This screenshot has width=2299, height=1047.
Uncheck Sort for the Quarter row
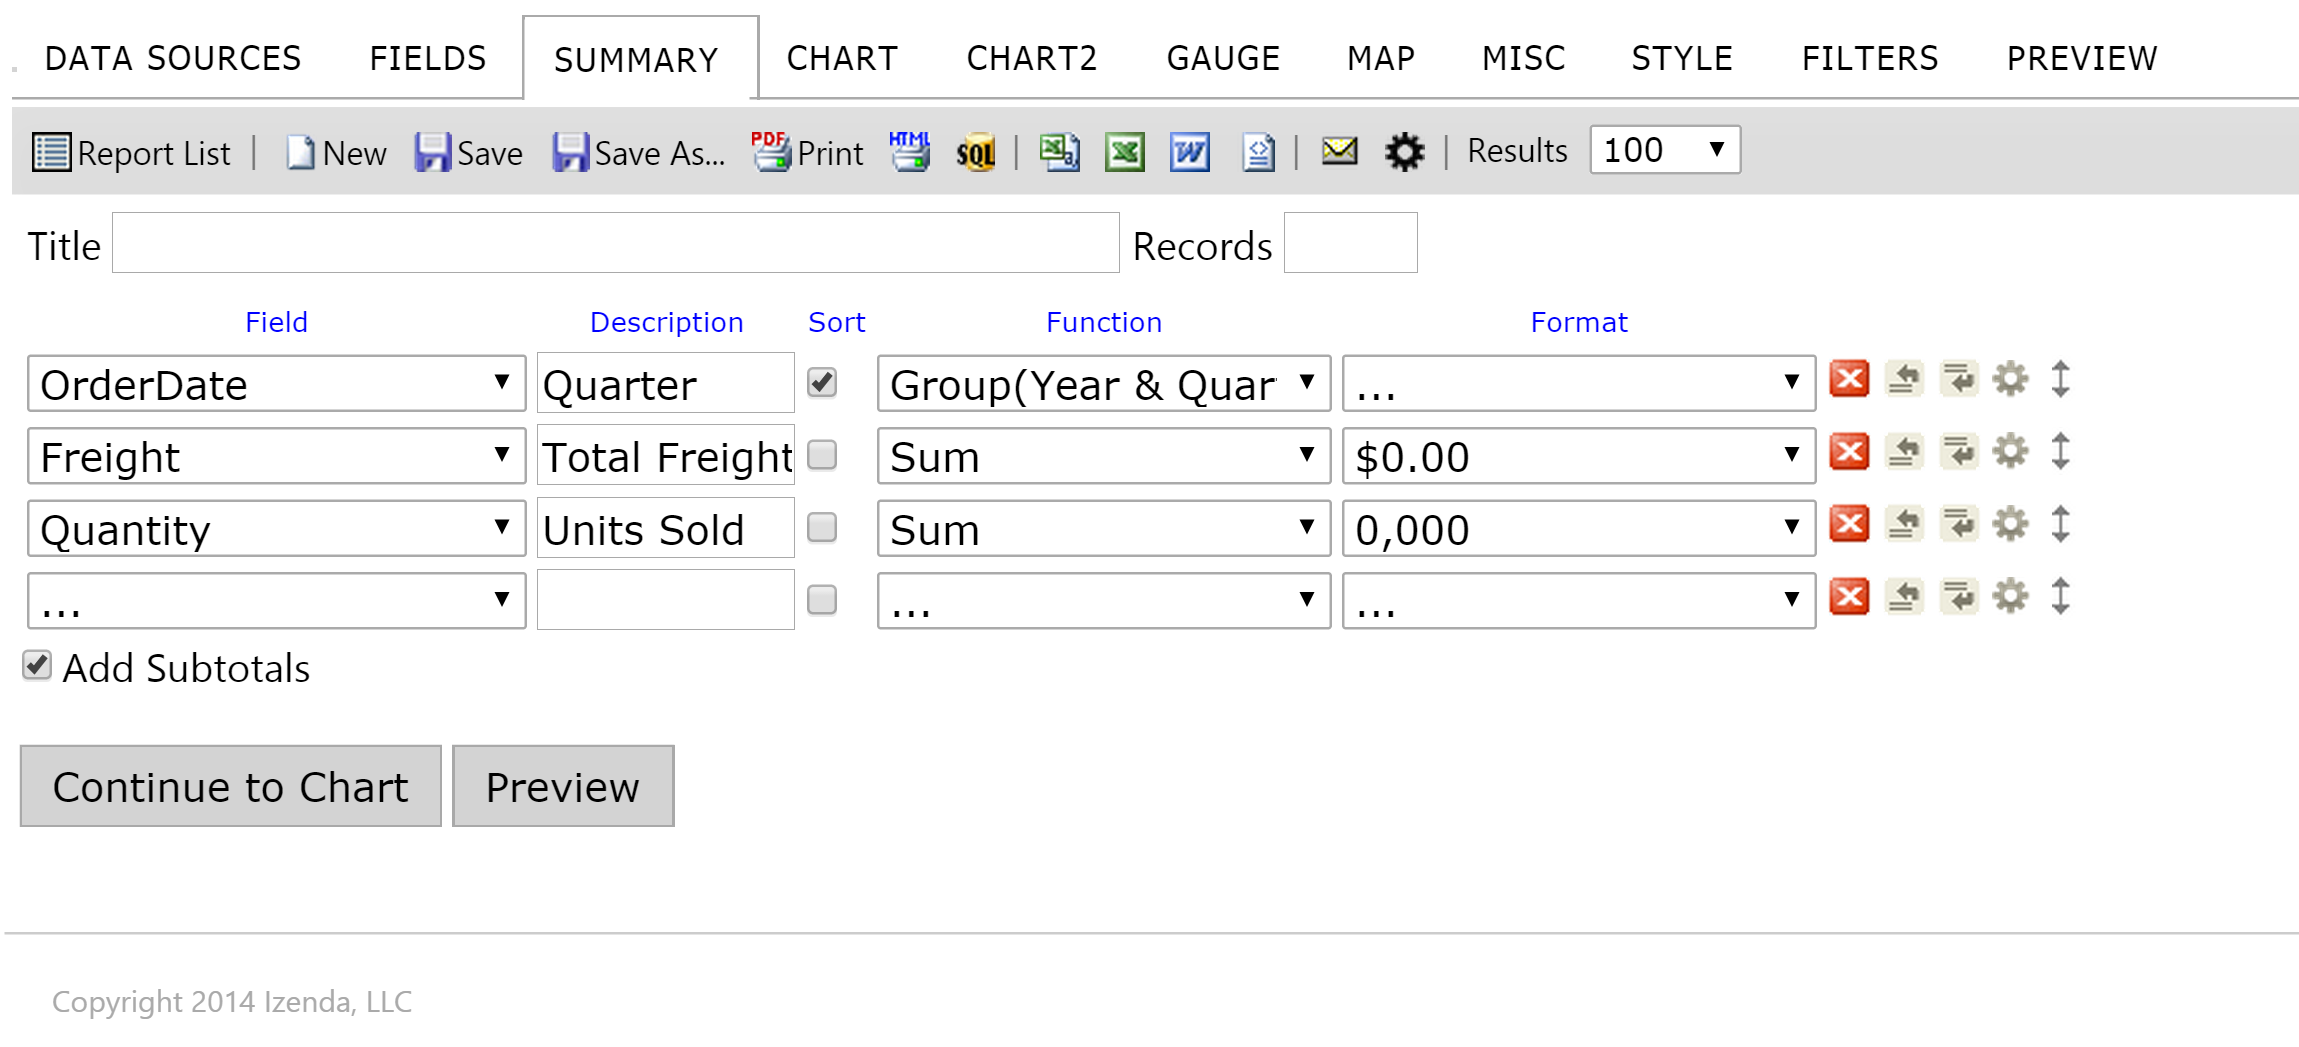pyautogui.click(x=822, y=382)
